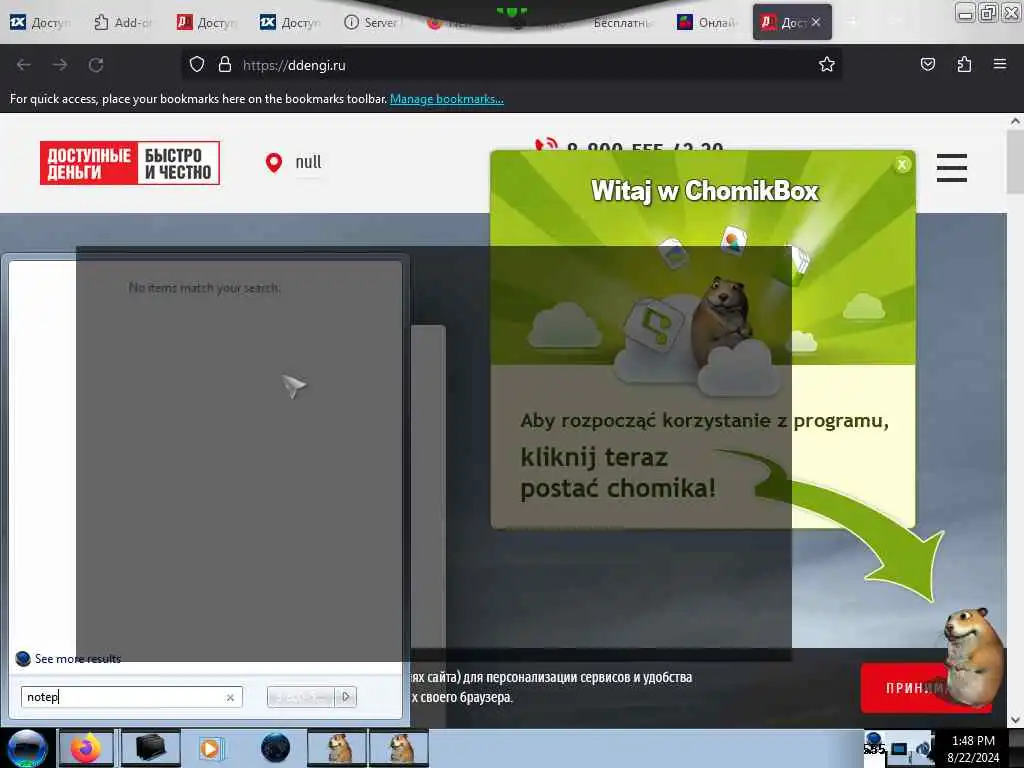Click the Shut down button
Image resolution: width=1024 pixels, height=768 pixels.
pyautogui.click(x=301, y=697)
